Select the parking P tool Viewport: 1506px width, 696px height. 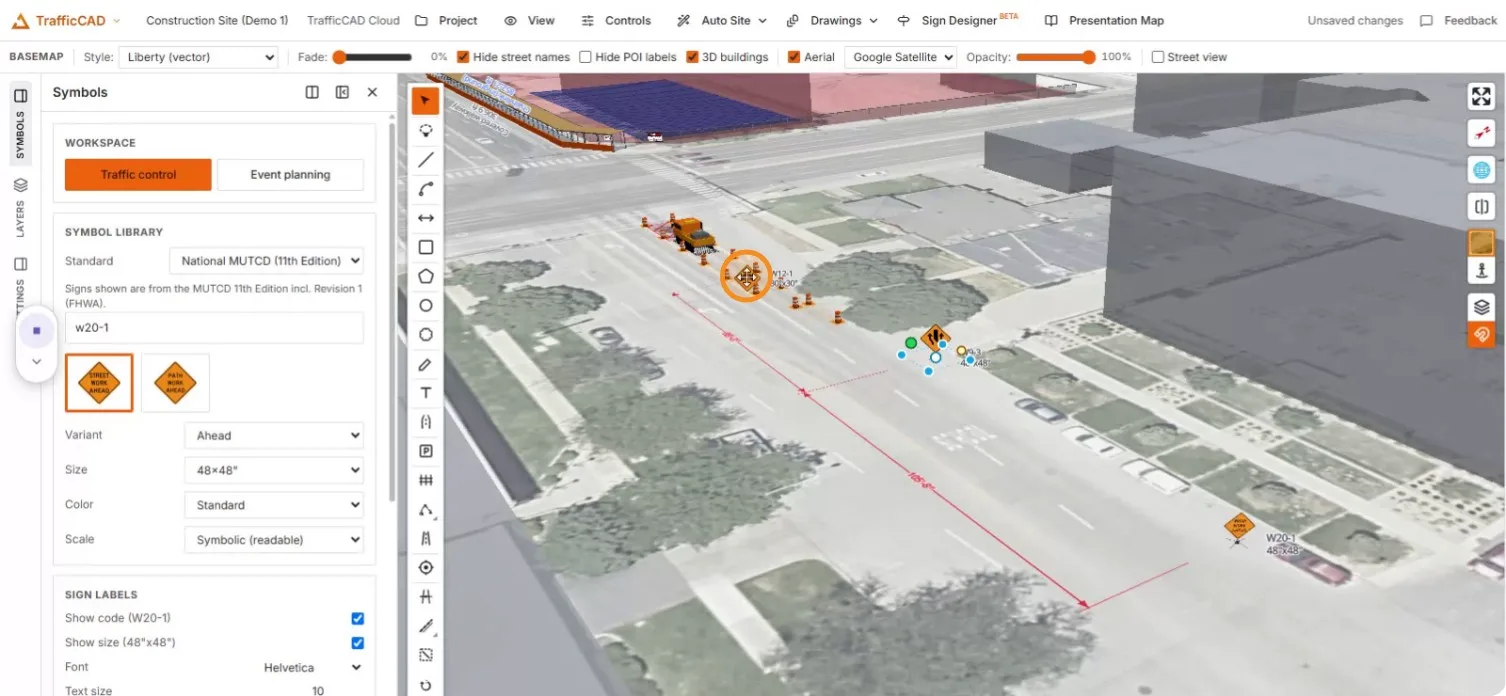[426, 451]
